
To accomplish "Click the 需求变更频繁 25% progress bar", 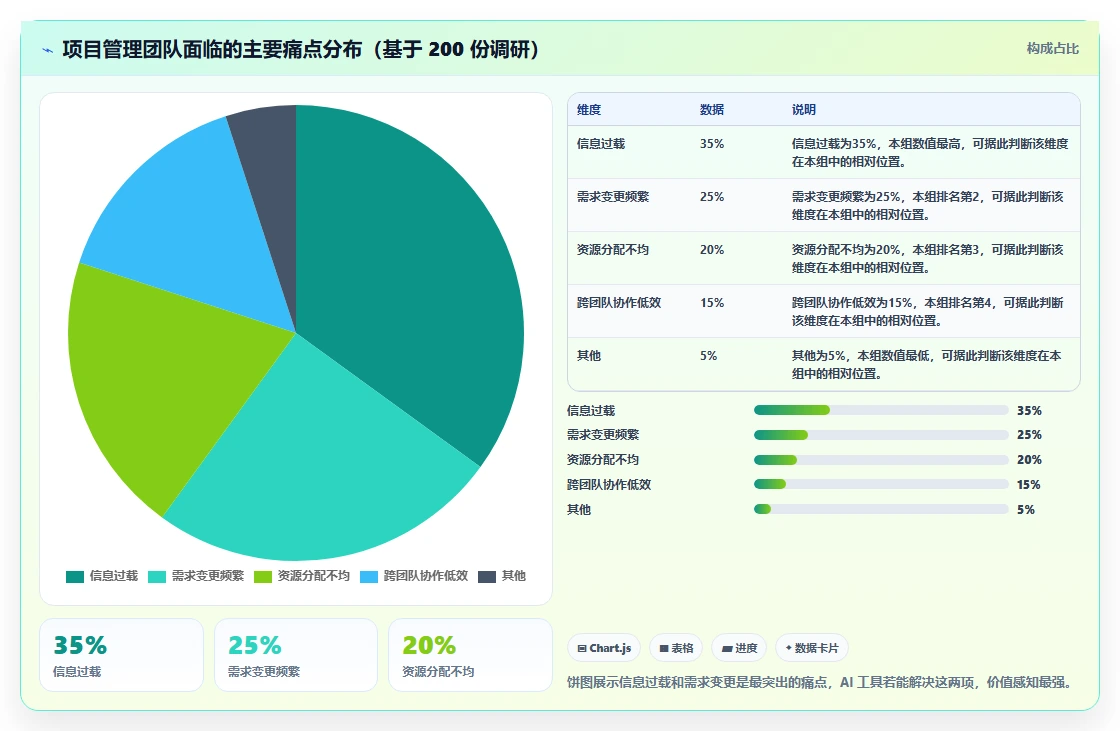I will coord(881,435).
